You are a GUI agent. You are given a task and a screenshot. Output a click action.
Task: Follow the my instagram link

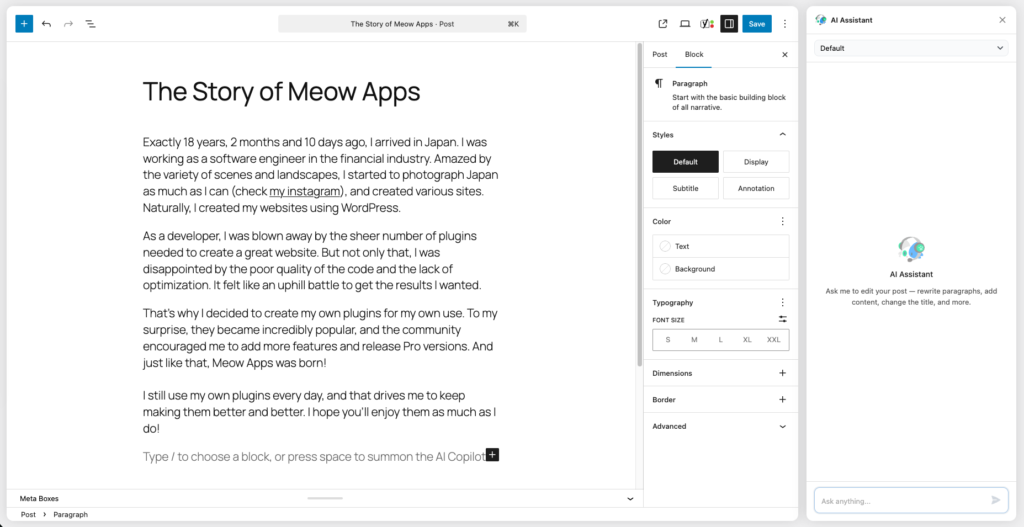click(305, 191)
